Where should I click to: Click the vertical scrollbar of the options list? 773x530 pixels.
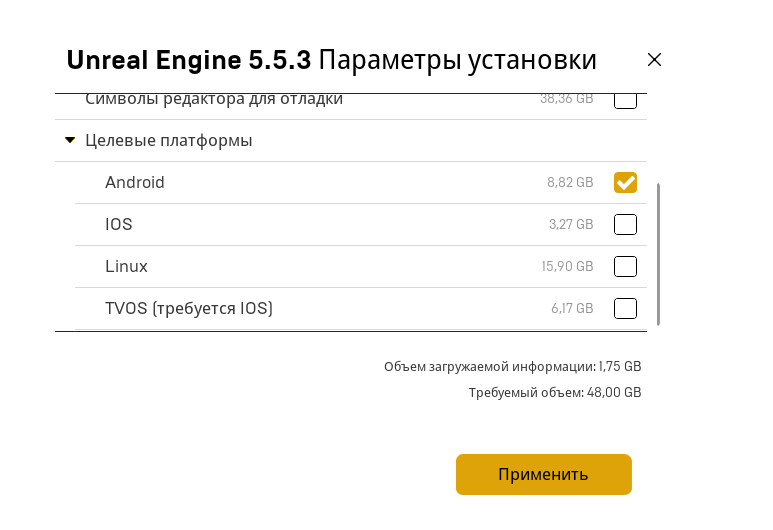click(659, 252)
